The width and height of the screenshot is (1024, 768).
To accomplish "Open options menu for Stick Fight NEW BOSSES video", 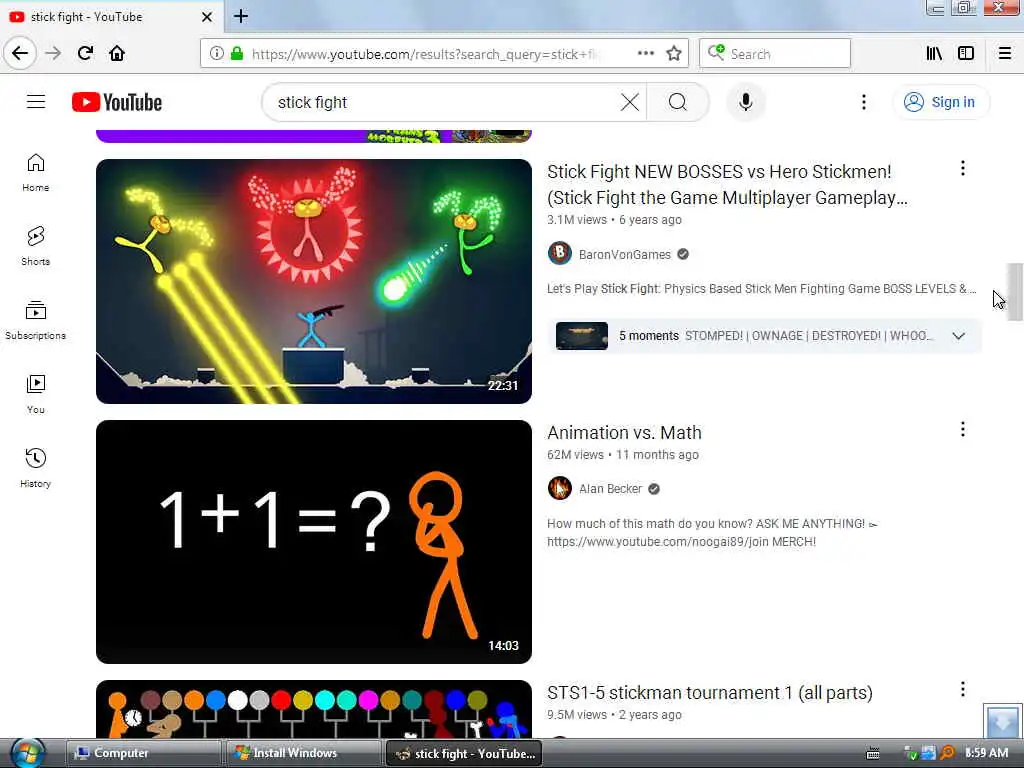I will (963, 168).
